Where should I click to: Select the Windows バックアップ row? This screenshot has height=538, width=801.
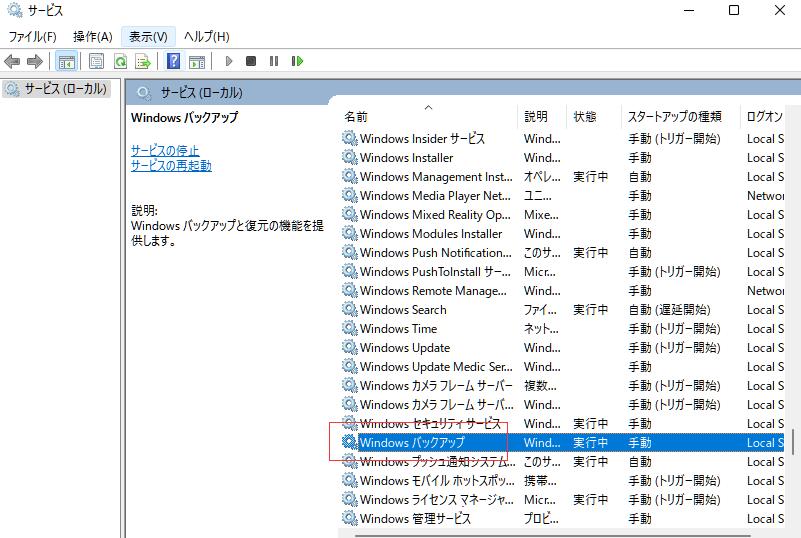(562, 442)
